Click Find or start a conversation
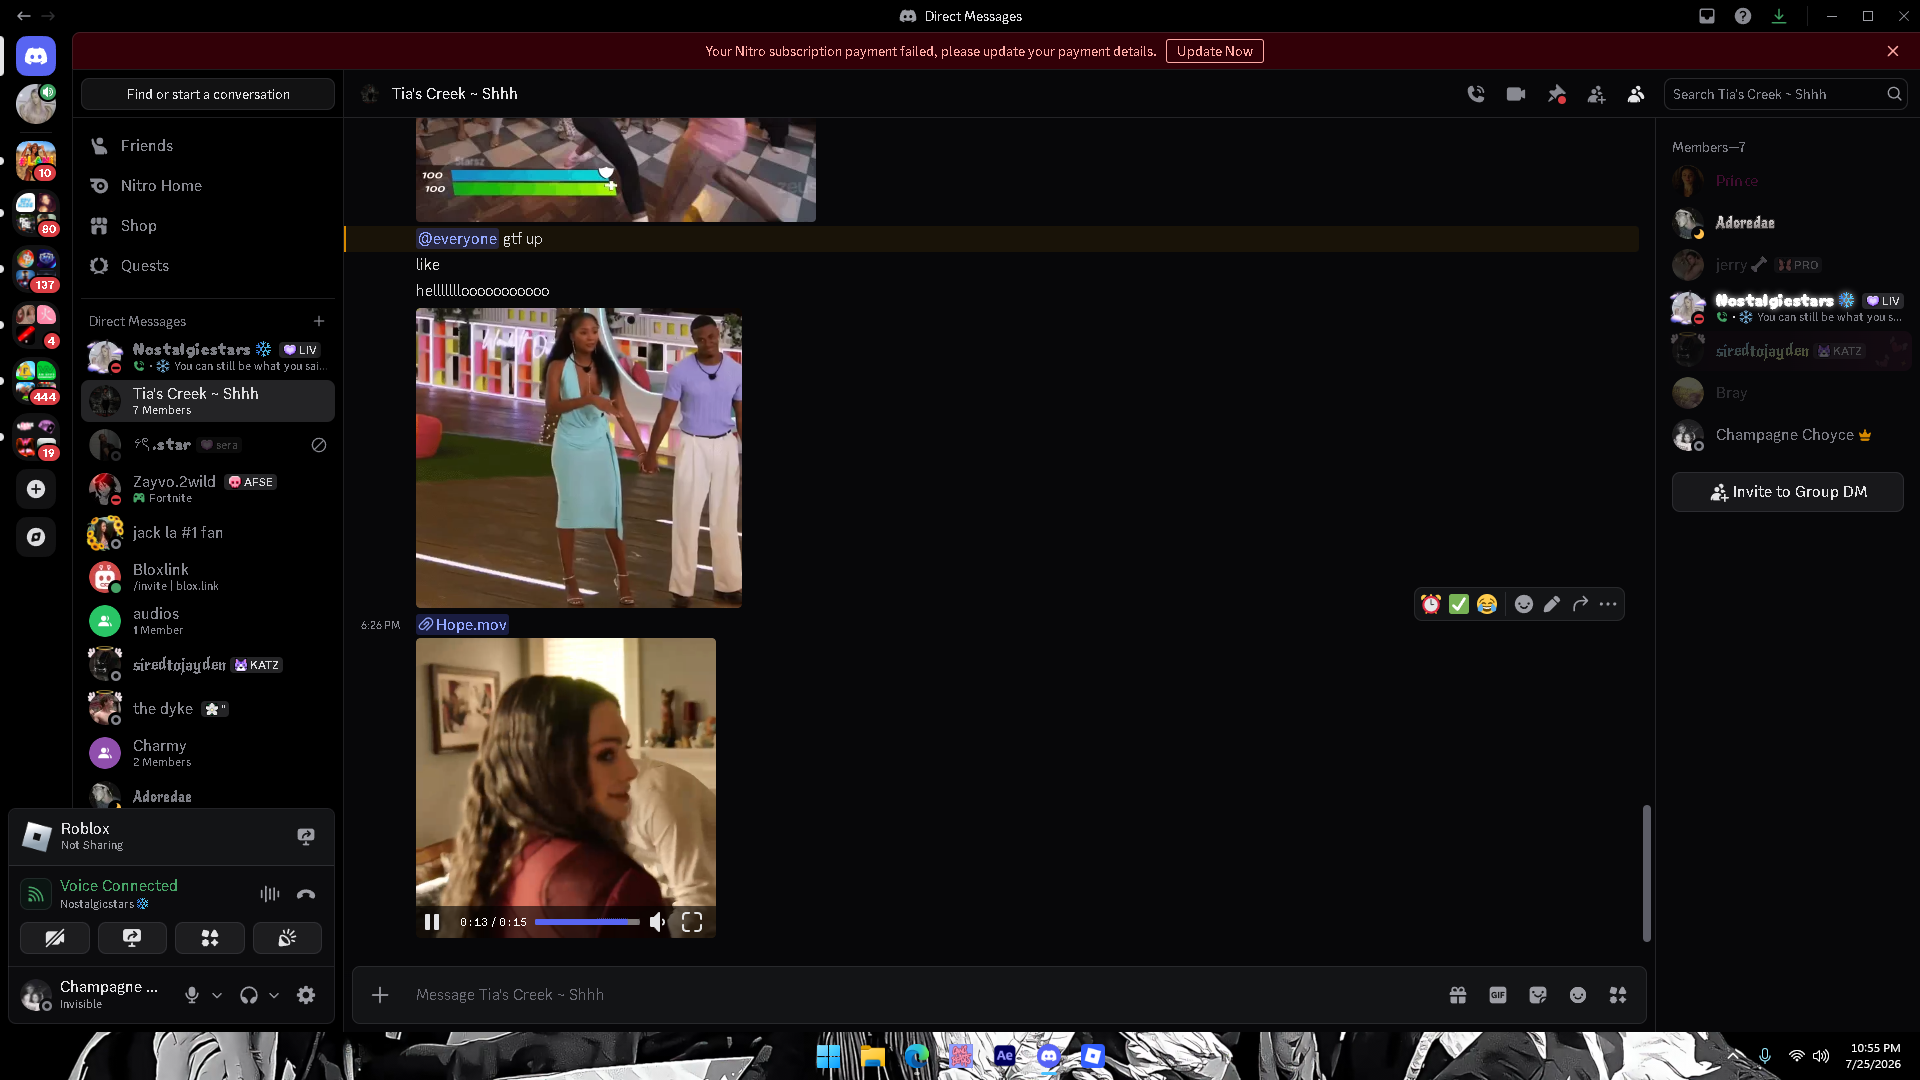The image size is (1920, 1080). (x=208, y=94)
